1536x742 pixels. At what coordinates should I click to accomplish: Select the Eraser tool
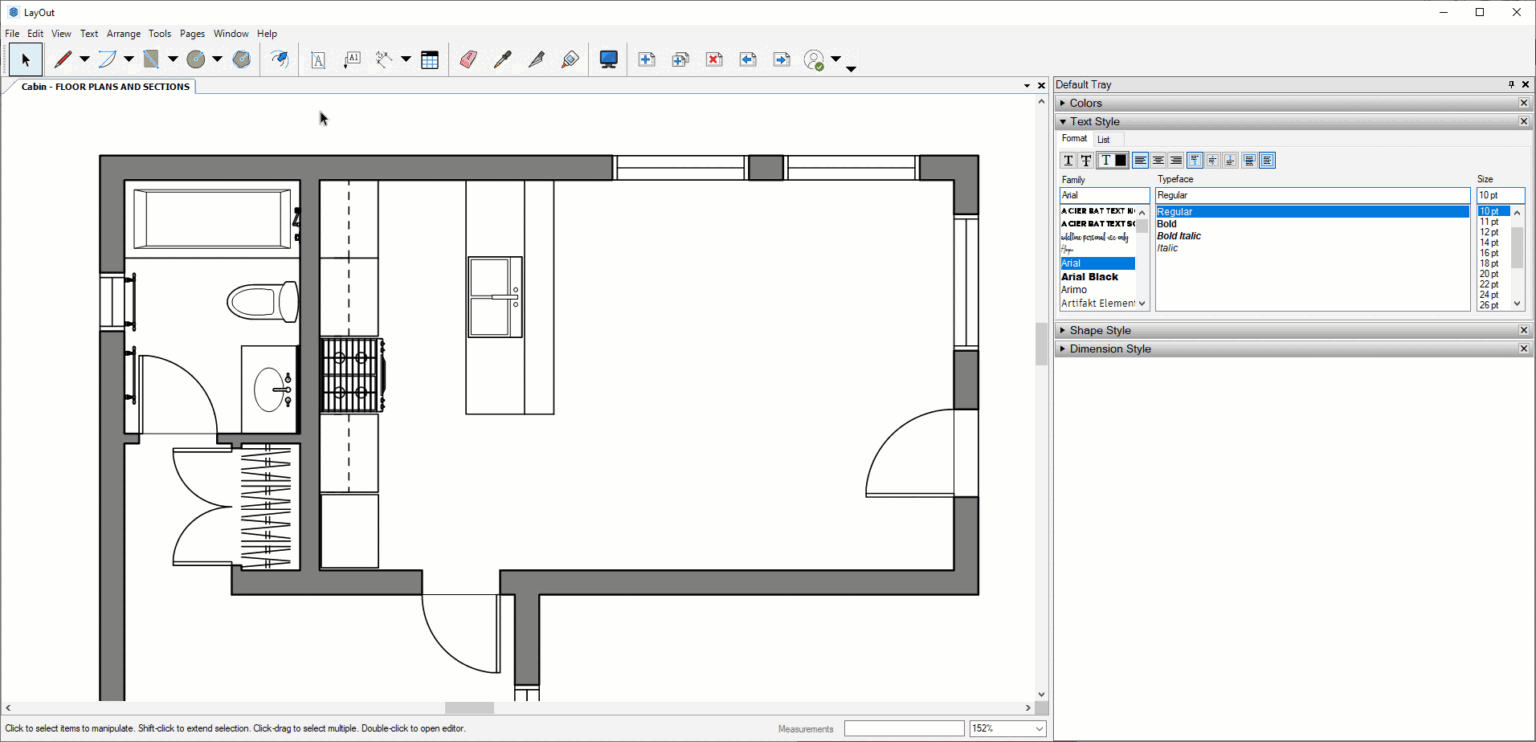[468, 59]
